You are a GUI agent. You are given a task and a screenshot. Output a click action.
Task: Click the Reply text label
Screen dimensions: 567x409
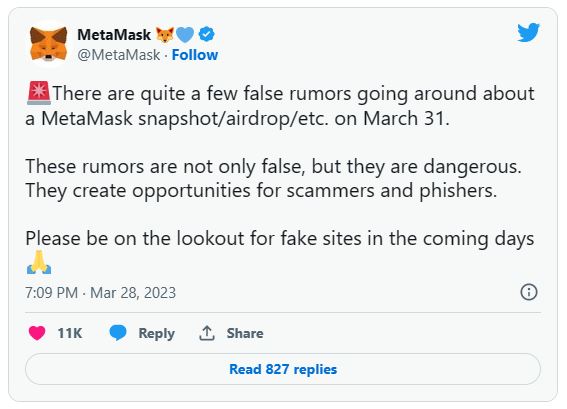pyautogui.click(x=157, y=333)
